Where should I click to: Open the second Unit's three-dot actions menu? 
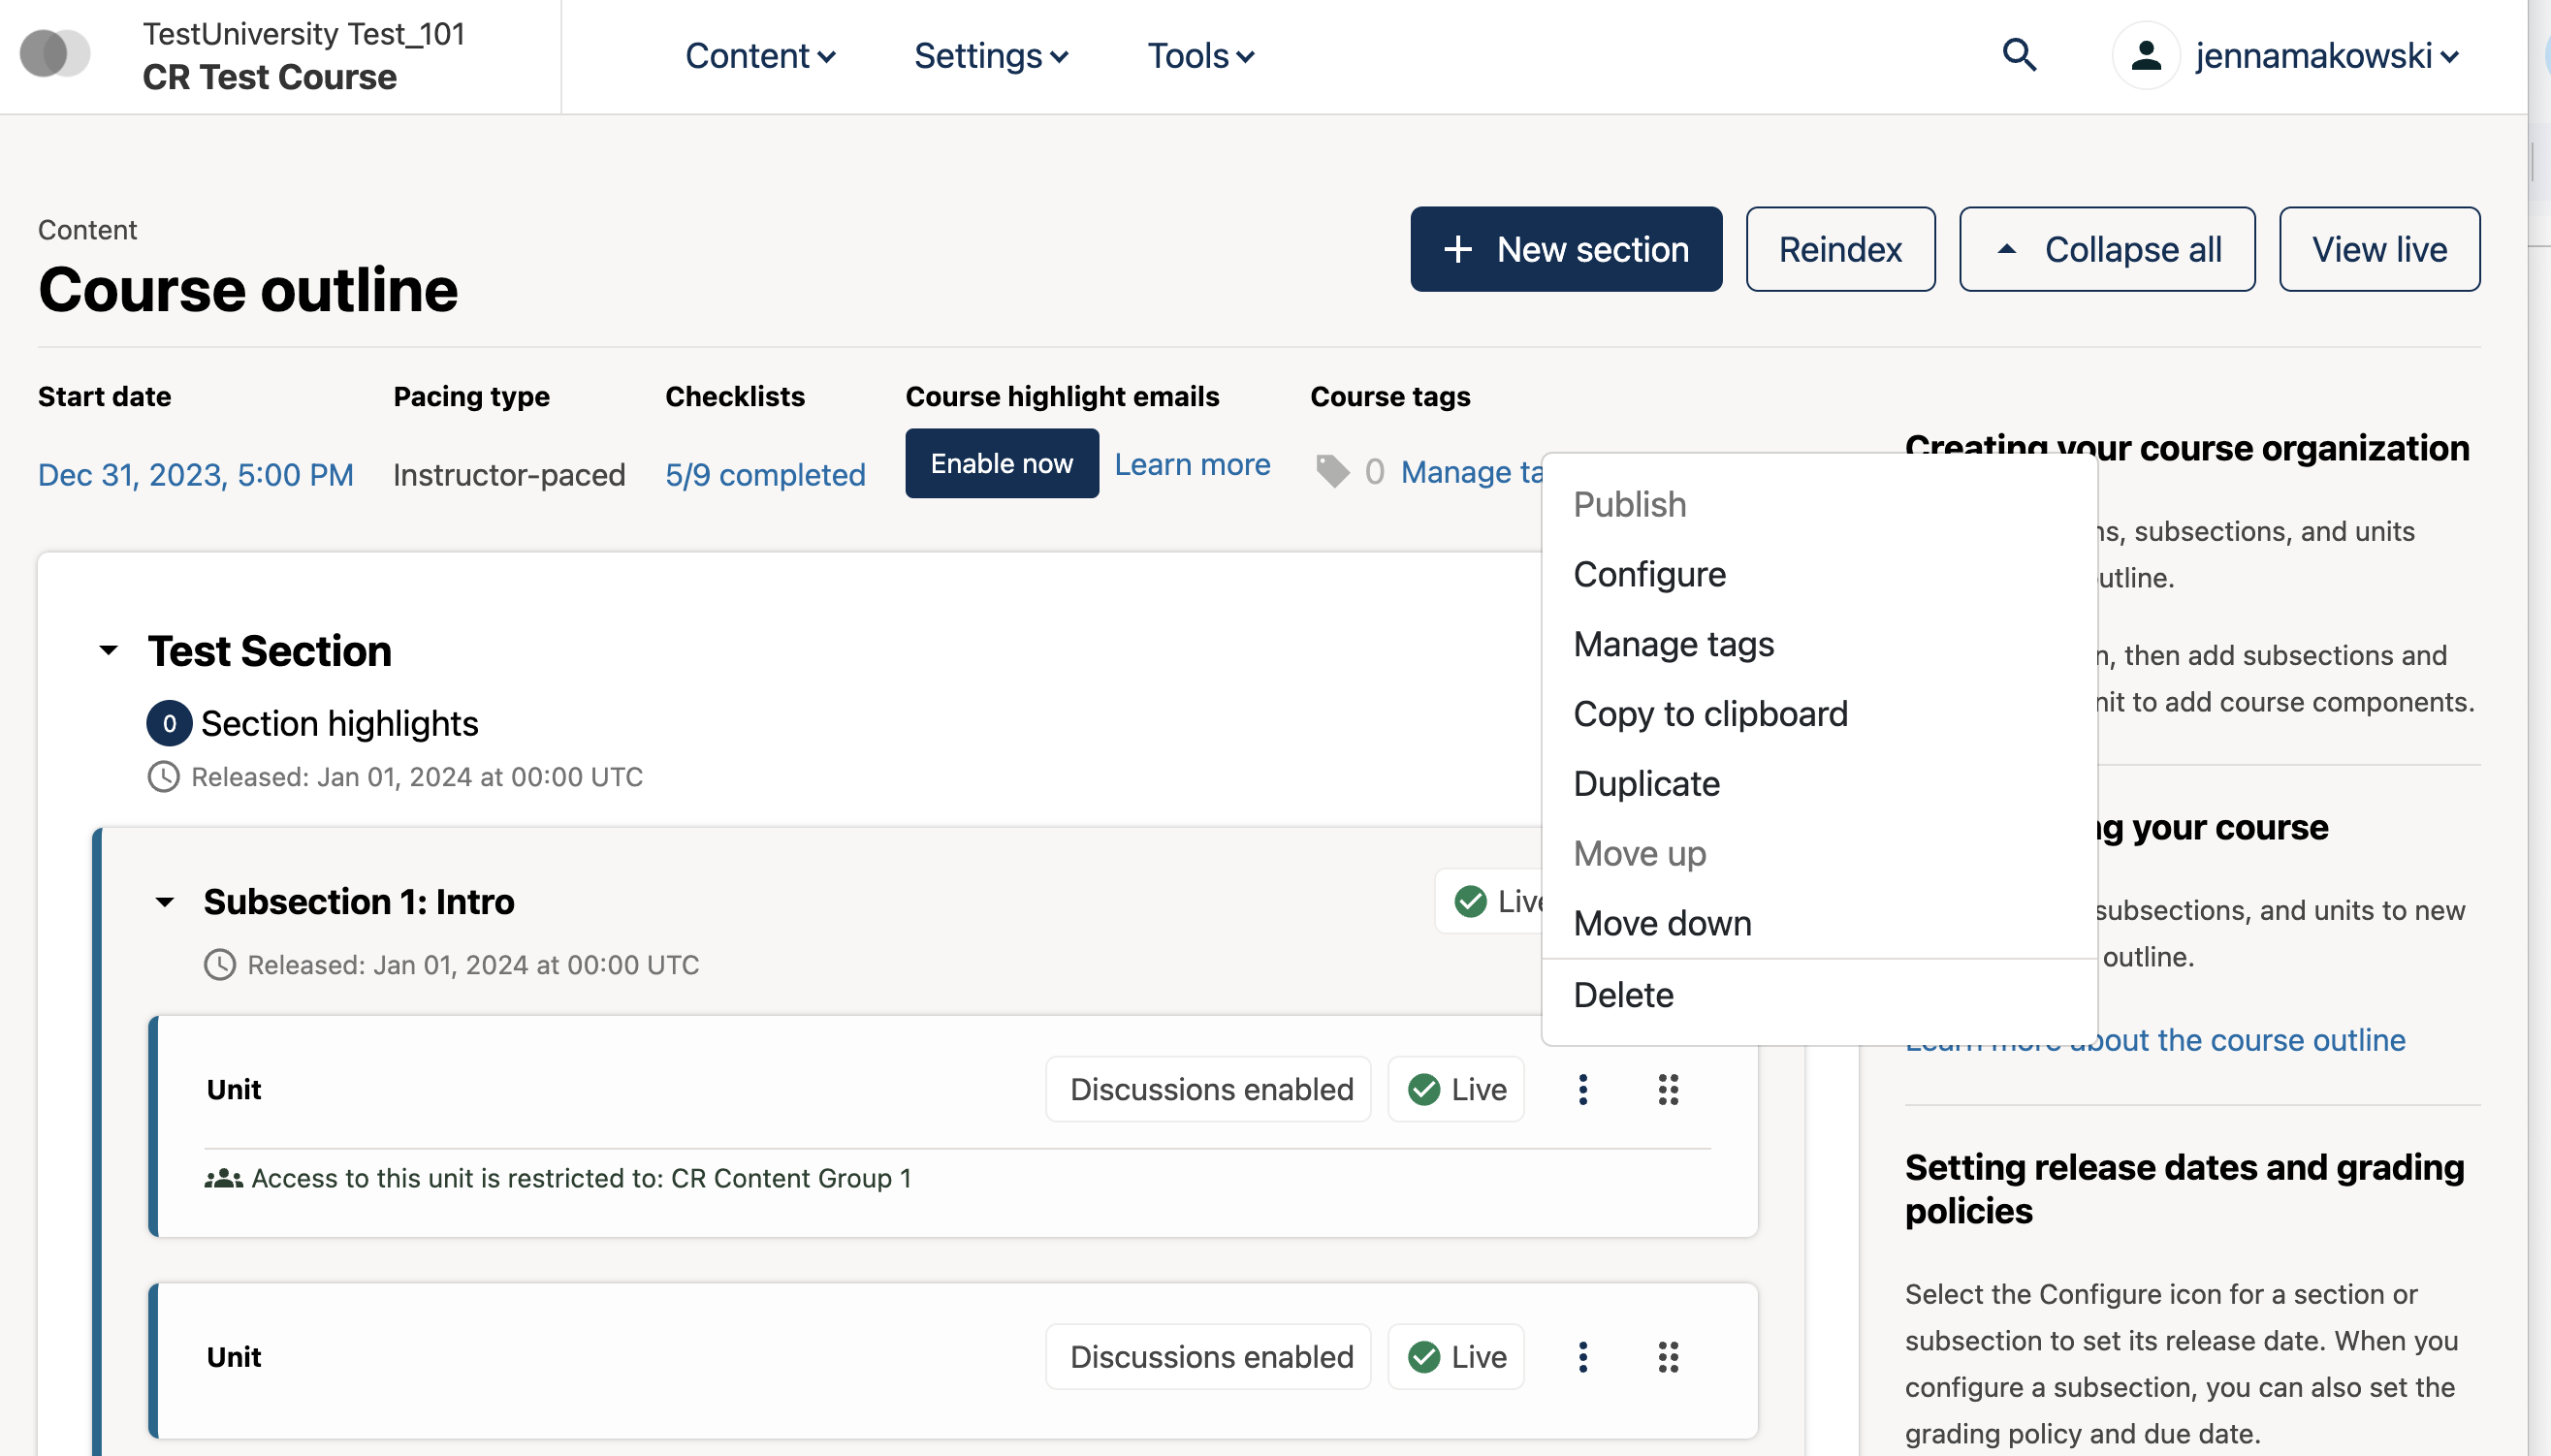pos(1582,1357)
